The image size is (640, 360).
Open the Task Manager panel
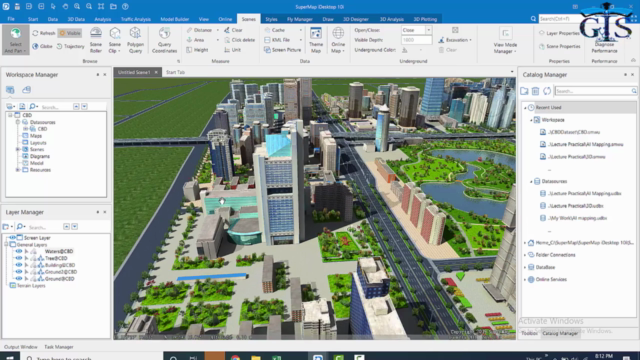tap(59, 347)
